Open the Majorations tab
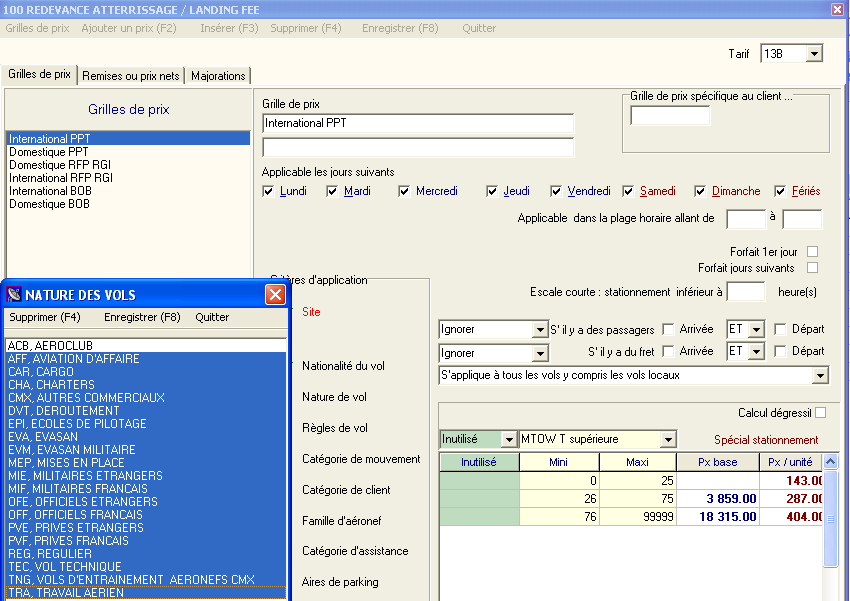 click(x=218, y=76)
